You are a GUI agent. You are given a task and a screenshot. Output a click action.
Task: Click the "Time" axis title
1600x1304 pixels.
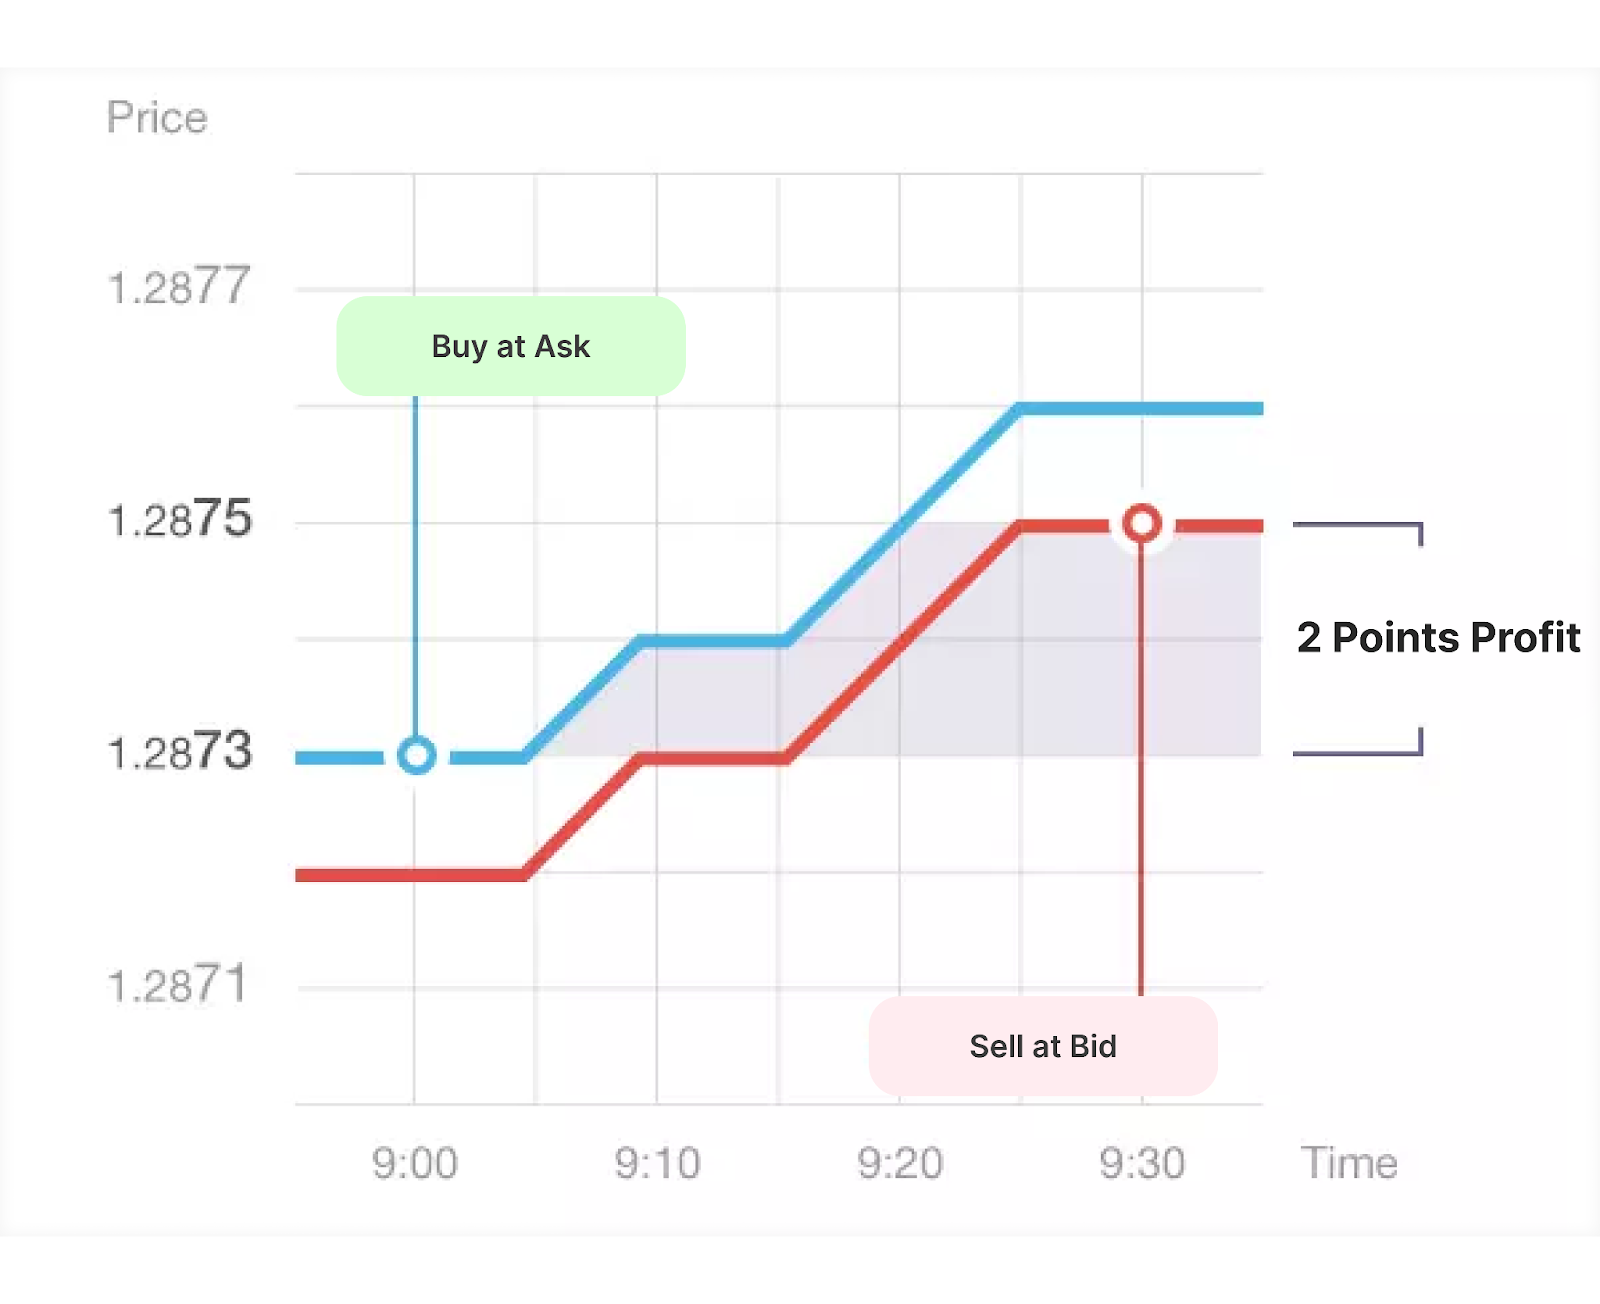click(x=1349, y=1163)
